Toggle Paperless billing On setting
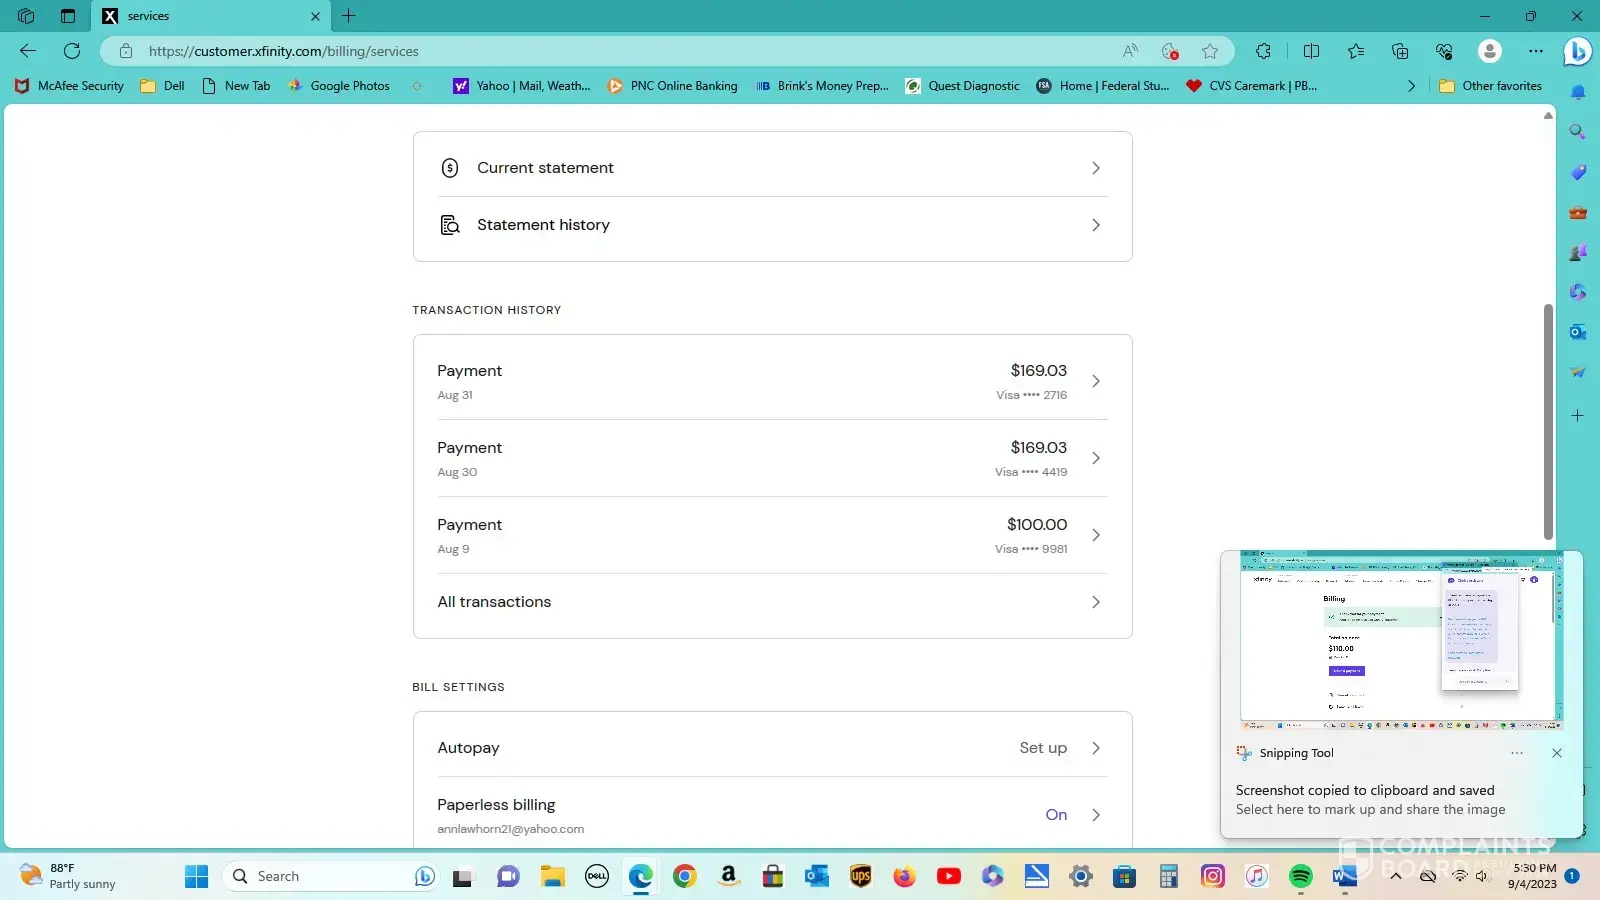Image resolution: width=1600 pixels, height=900 pixels. point(1056,815)
